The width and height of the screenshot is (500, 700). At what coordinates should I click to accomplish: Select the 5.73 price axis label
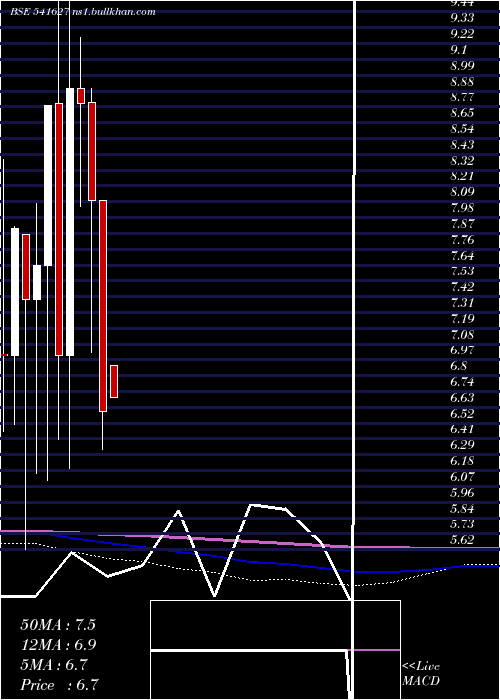pos(462,524)
